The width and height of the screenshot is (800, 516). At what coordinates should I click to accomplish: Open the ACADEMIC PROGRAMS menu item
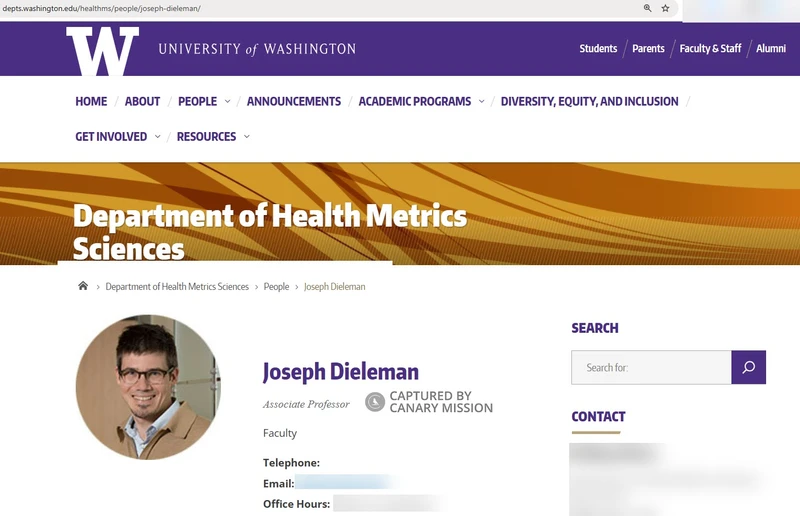point(415,102)
